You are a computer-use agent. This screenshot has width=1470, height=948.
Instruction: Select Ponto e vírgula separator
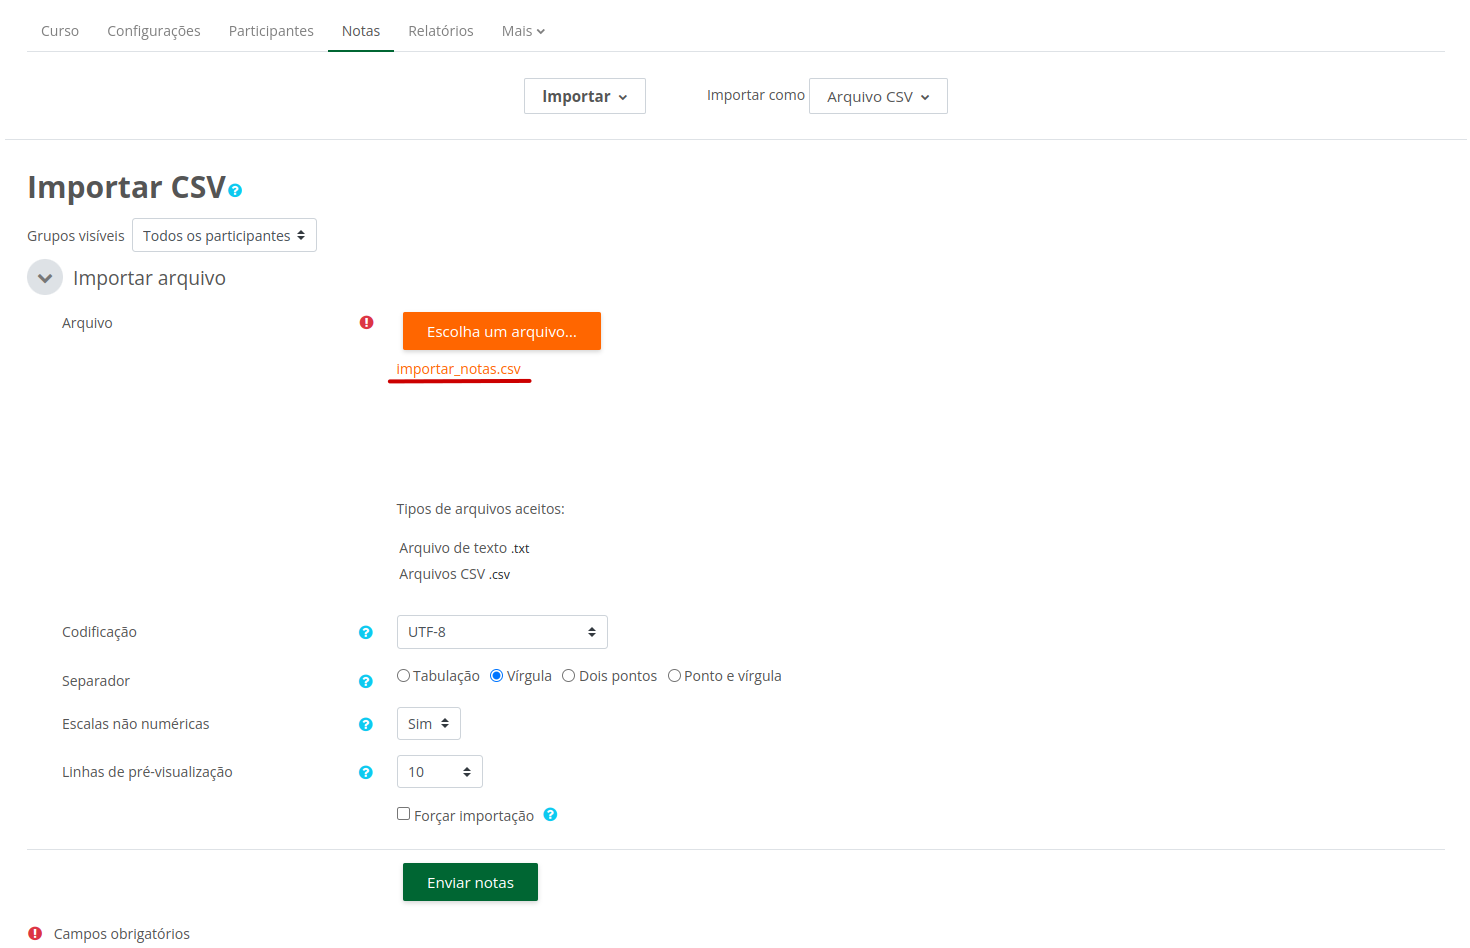(675, 676)
